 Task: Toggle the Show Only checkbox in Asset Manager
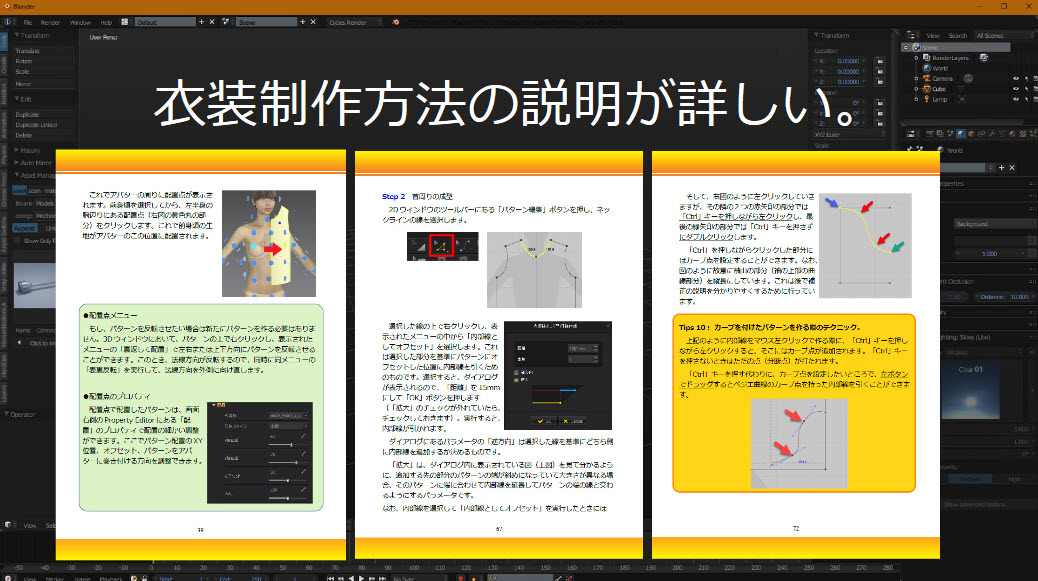(18, 241)
